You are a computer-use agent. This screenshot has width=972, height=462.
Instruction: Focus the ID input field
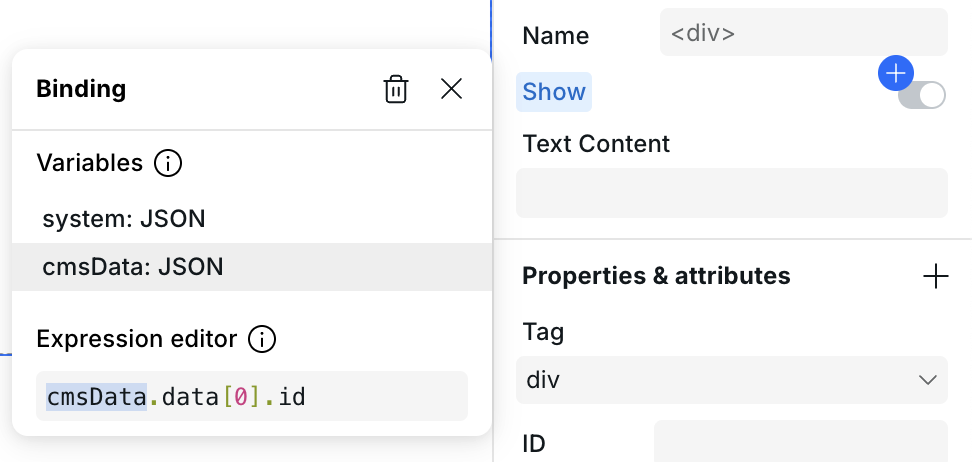point(800,441)
